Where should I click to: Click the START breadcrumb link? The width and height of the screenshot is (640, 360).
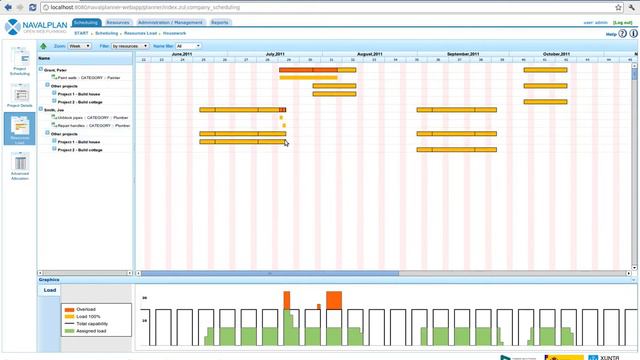(81, 33)
